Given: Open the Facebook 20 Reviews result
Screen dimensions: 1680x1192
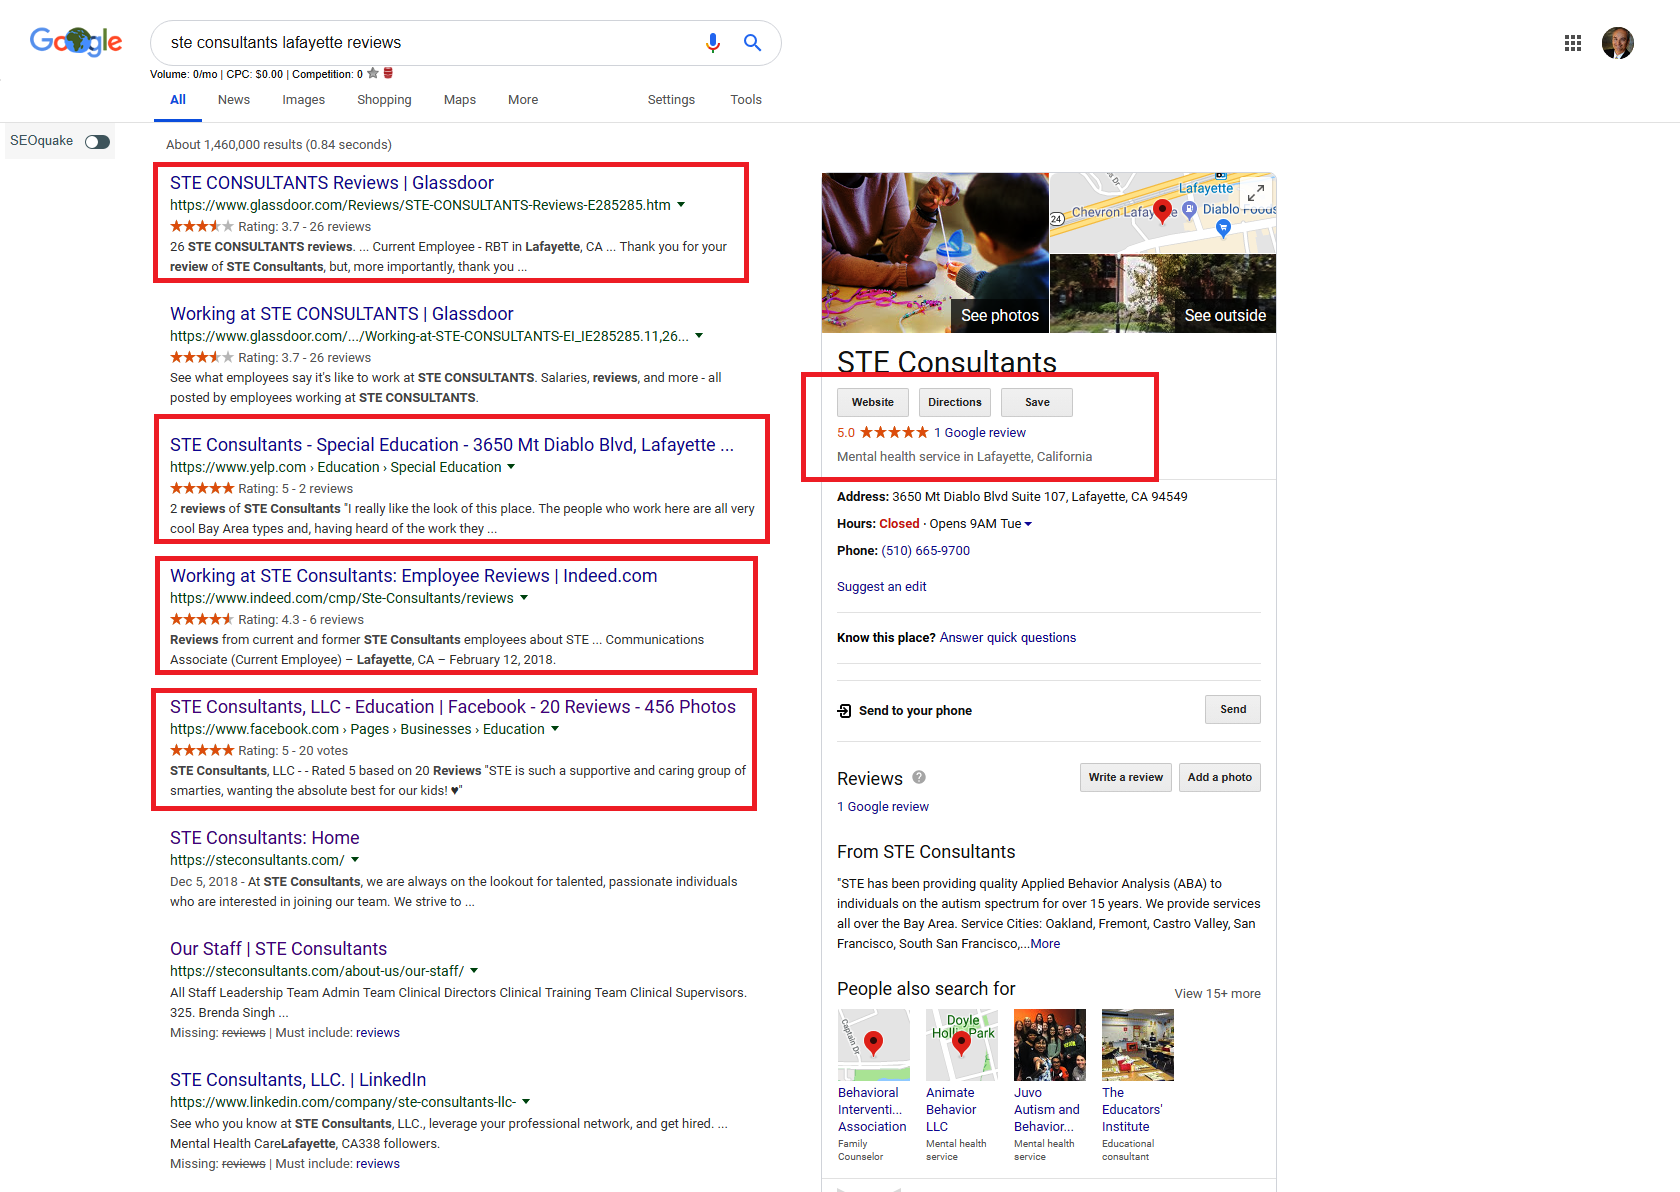Looking at the screenshot, I should point(453,707).
